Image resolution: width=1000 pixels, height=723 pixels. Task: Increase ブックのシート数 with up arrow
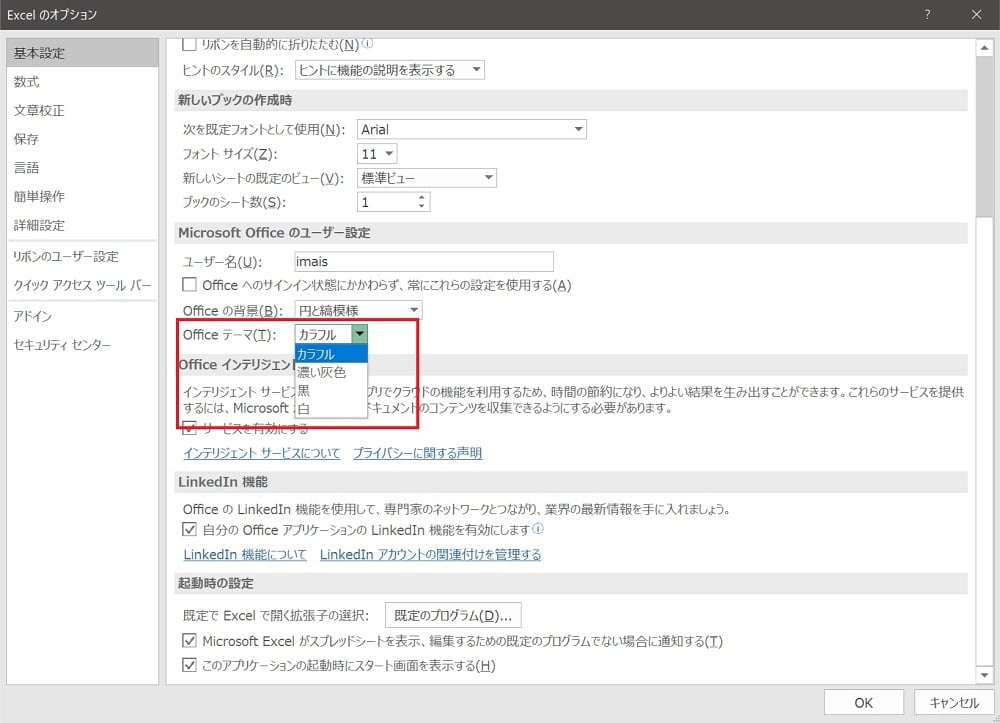[x=422, y=197]
